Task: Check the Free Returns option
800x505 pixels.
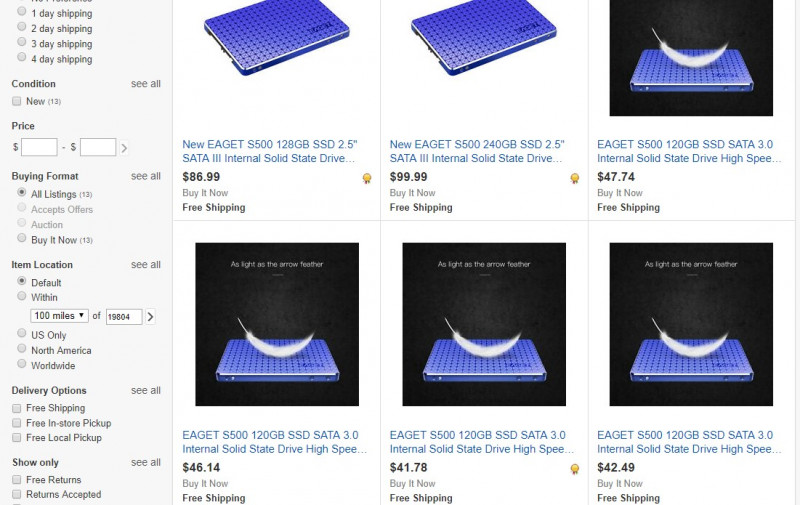Action: tap(17, 479)
